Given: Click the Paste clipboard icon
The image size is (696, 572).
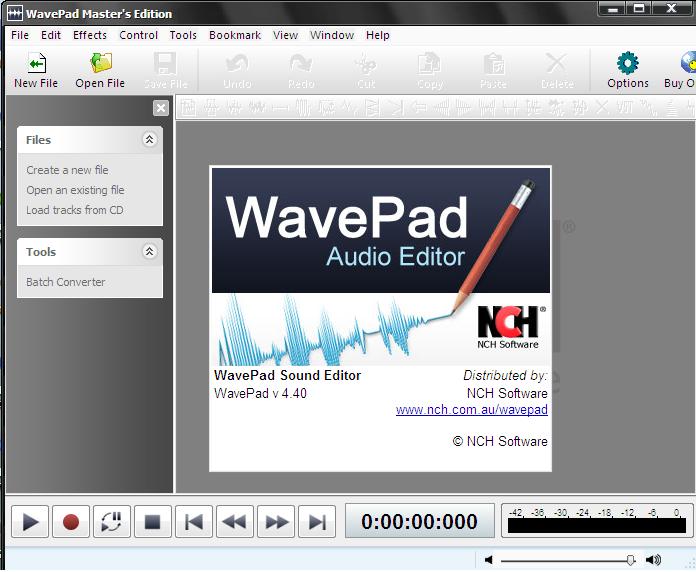Looking at the screenshot, I should (x=494, y=63).
